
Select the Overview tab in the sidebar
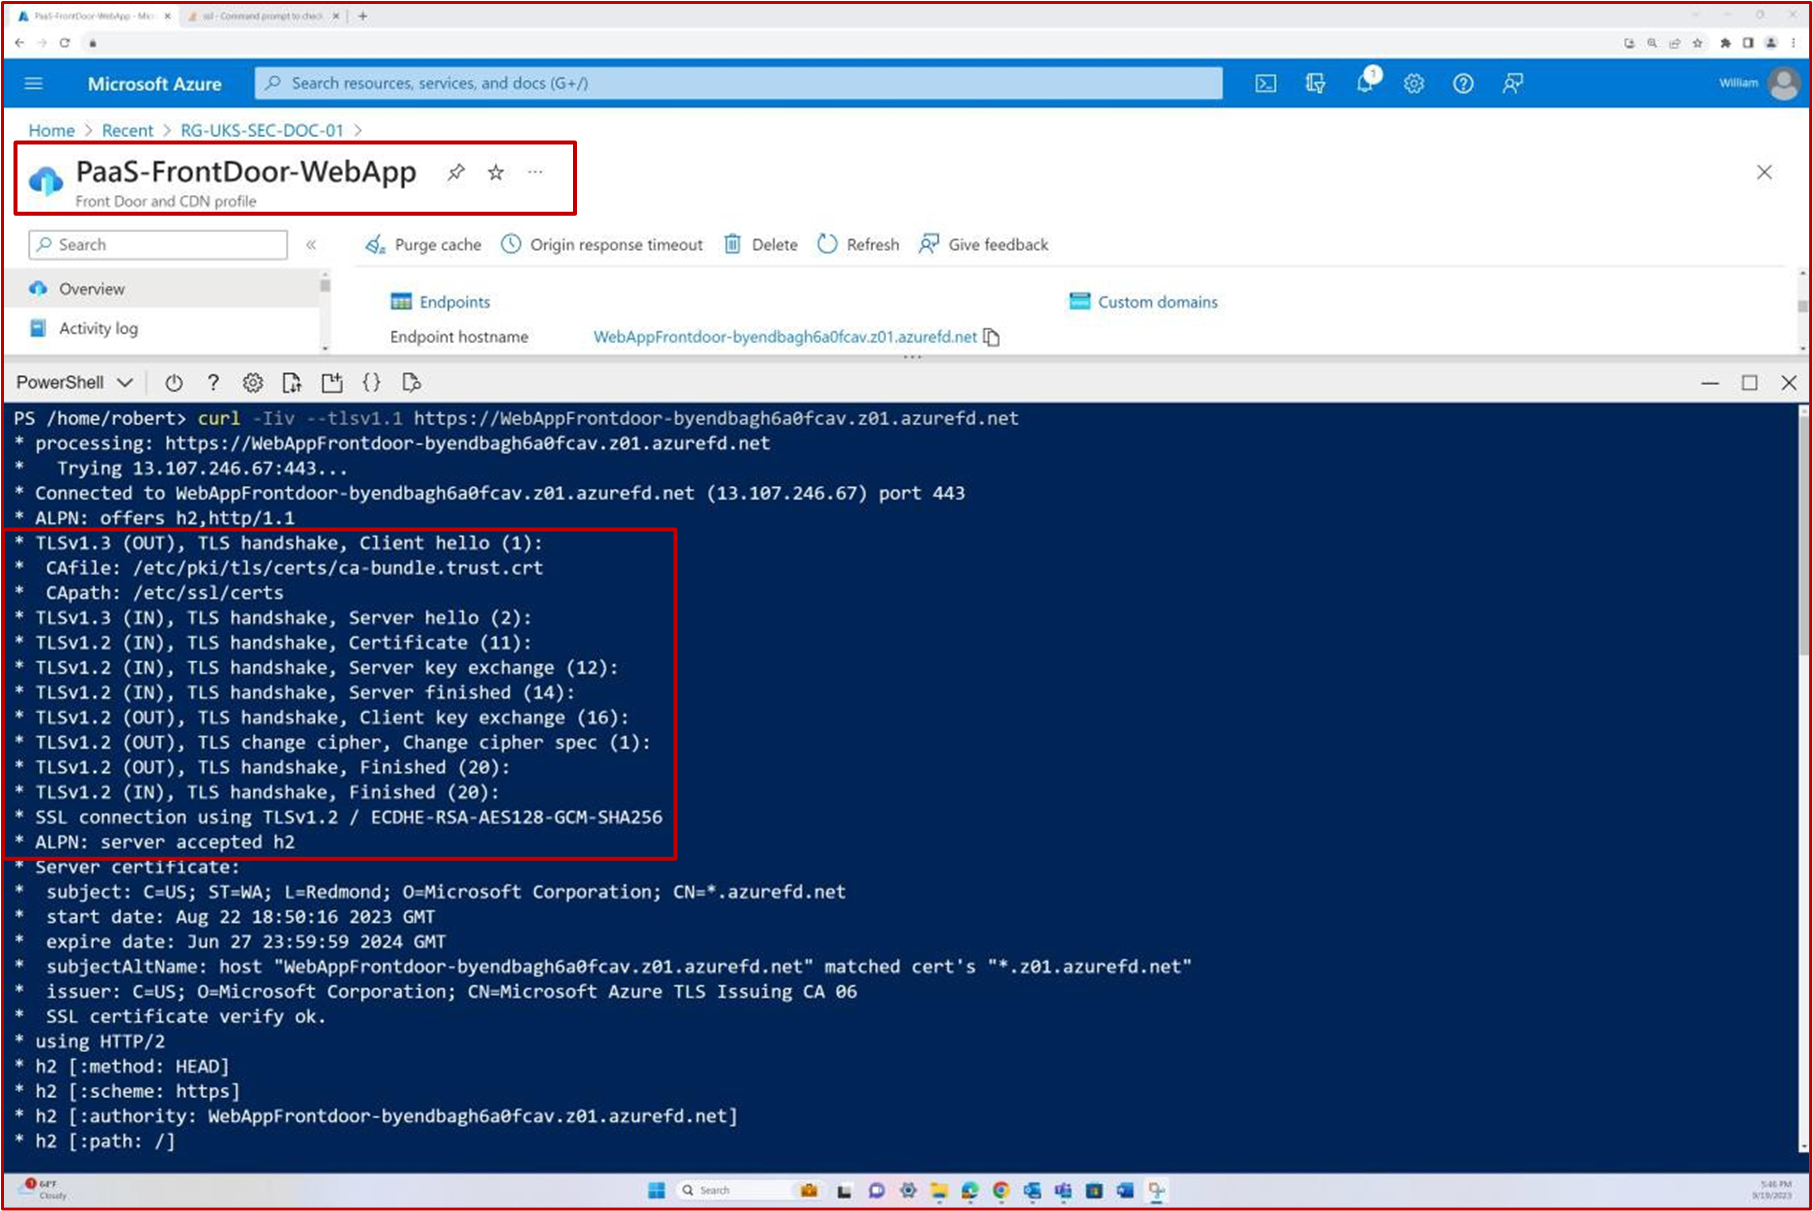(92, 288)
